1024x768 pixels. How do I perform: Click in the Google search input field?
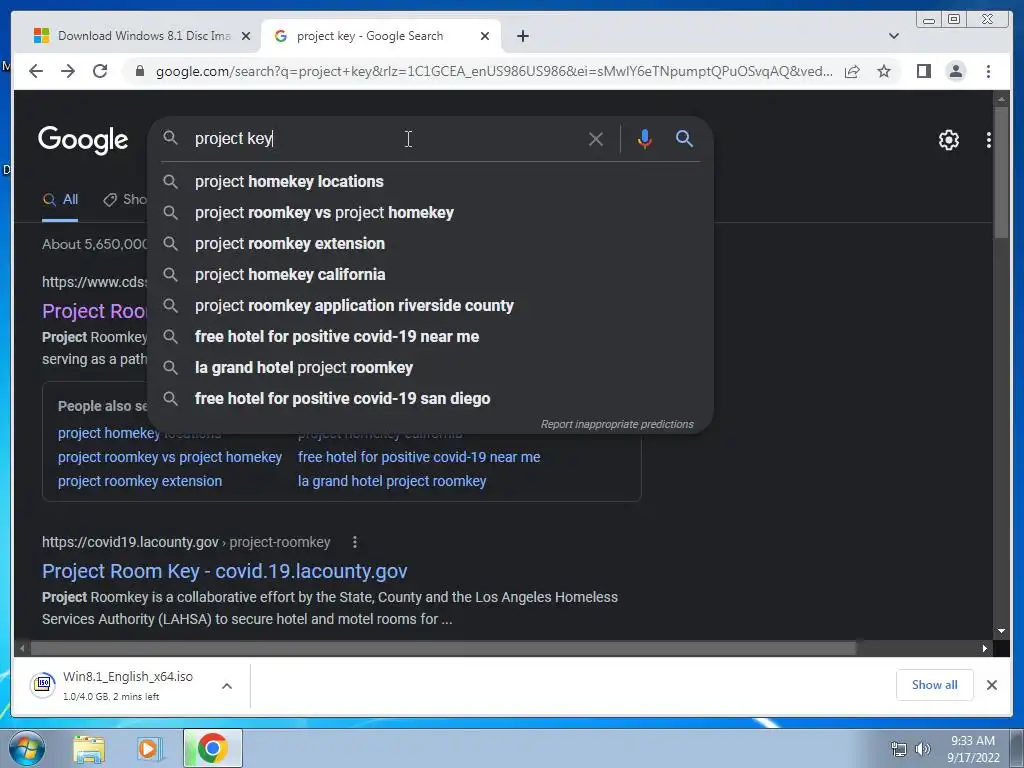tap(385, 138)
